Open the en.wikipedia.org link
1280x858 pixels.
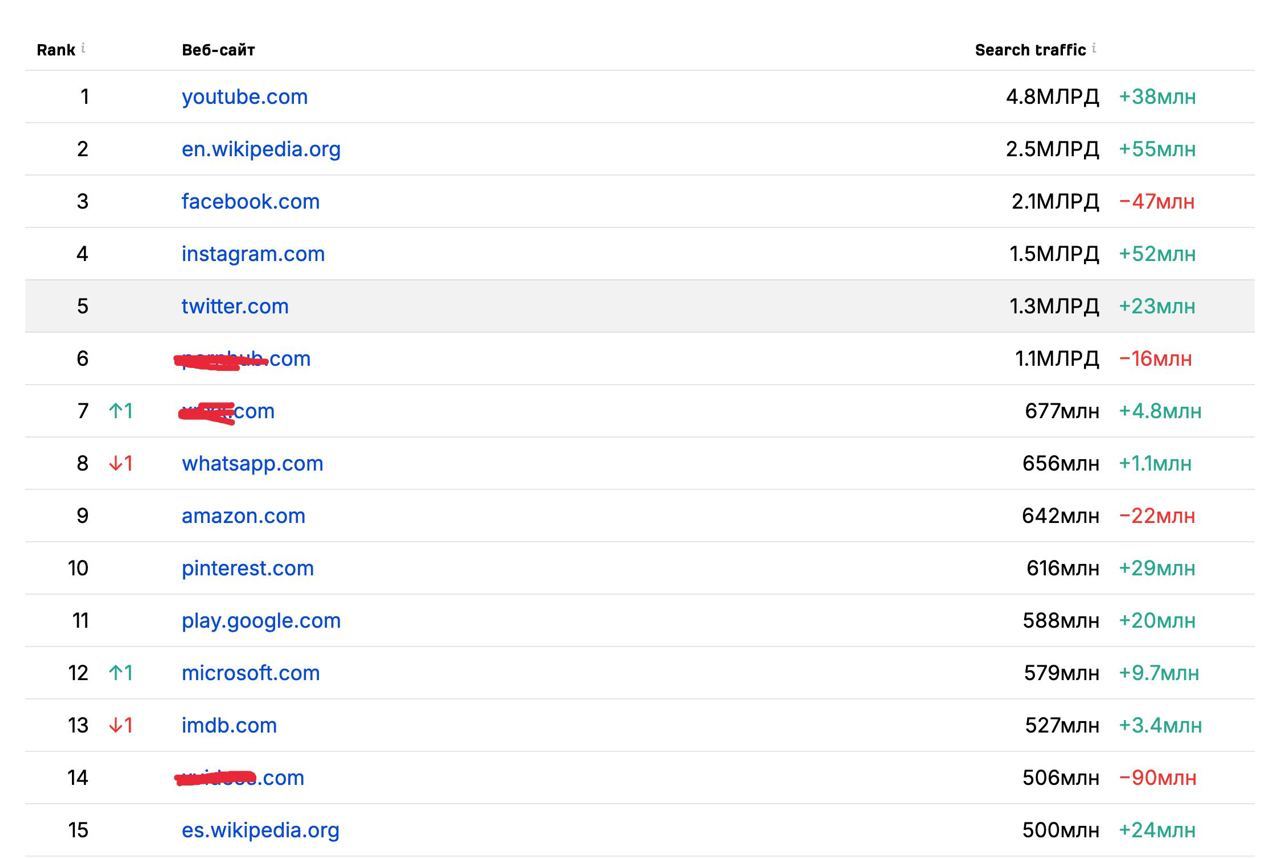pos(261,149)
